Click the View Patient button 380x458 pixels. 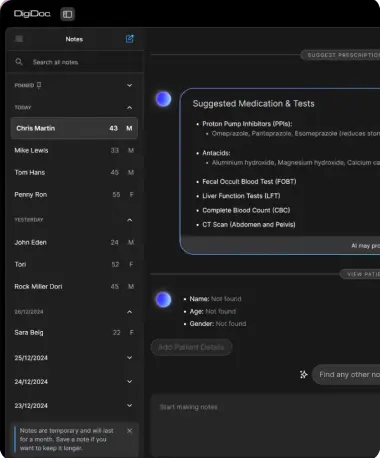[x=360, y=274]
